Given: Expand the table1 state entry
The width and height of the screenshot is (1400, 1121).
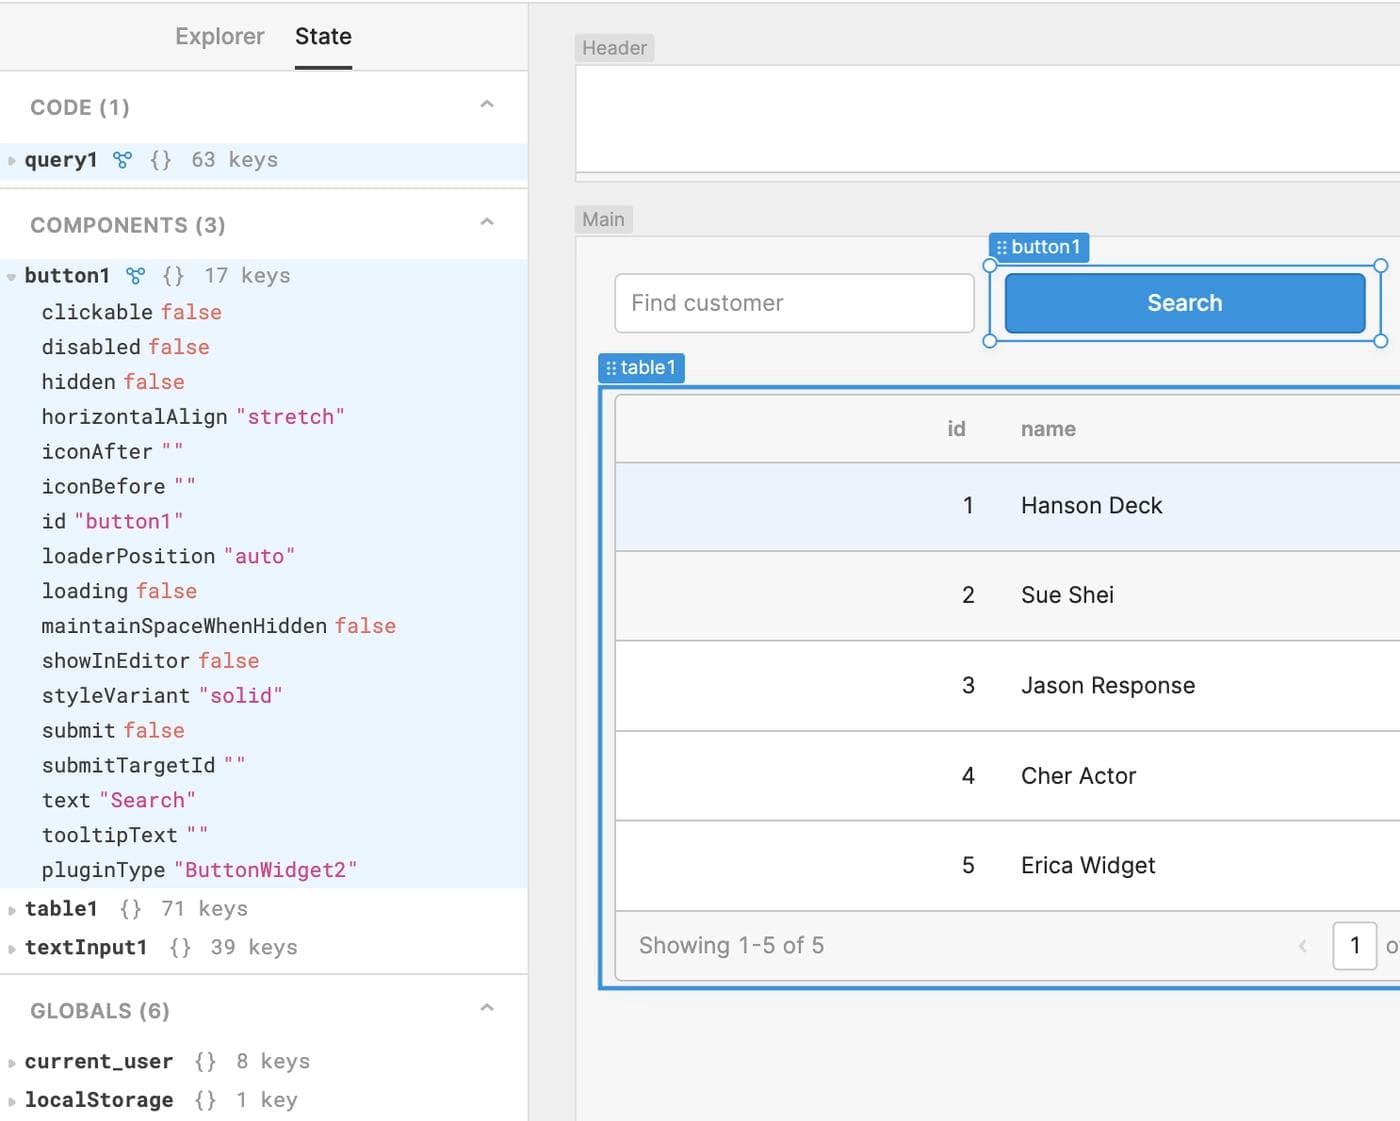Looking at the screenshot, I should tap(10, 908).
